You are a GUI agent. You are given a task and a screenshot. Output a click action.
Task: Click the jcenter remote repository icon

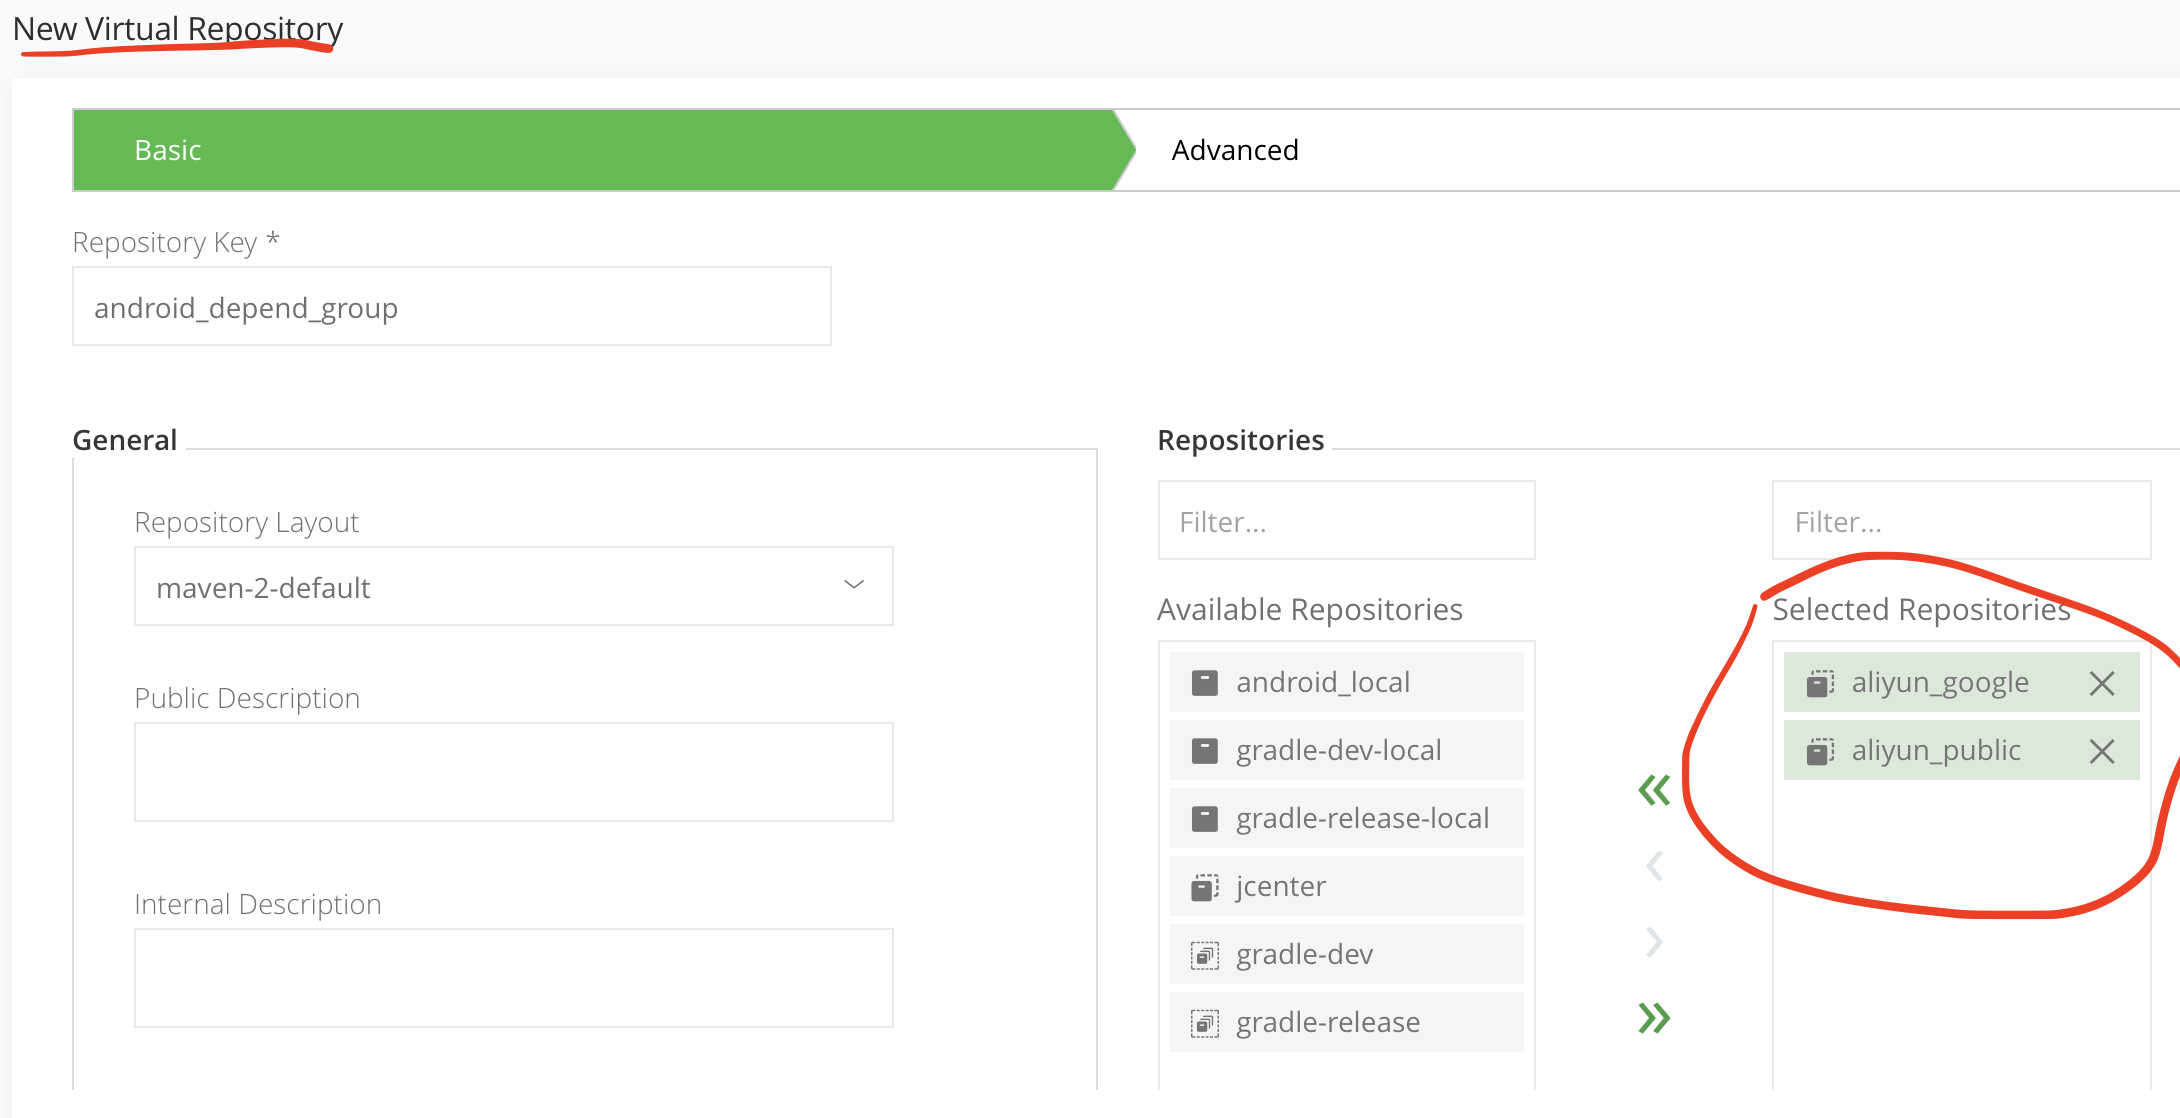pyautogui.click(x=1205, y=887)
